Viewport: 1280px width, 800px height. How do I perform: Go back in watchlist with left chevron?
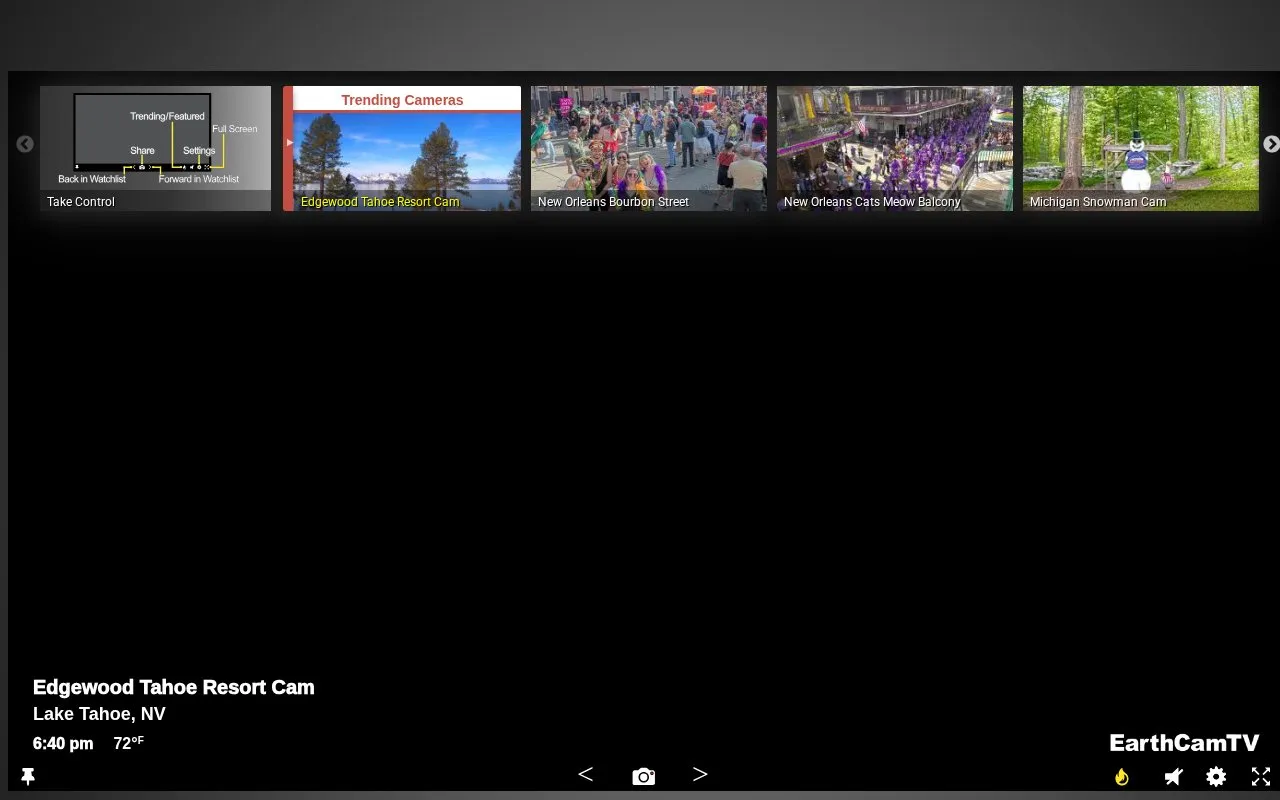pos(586,774)
